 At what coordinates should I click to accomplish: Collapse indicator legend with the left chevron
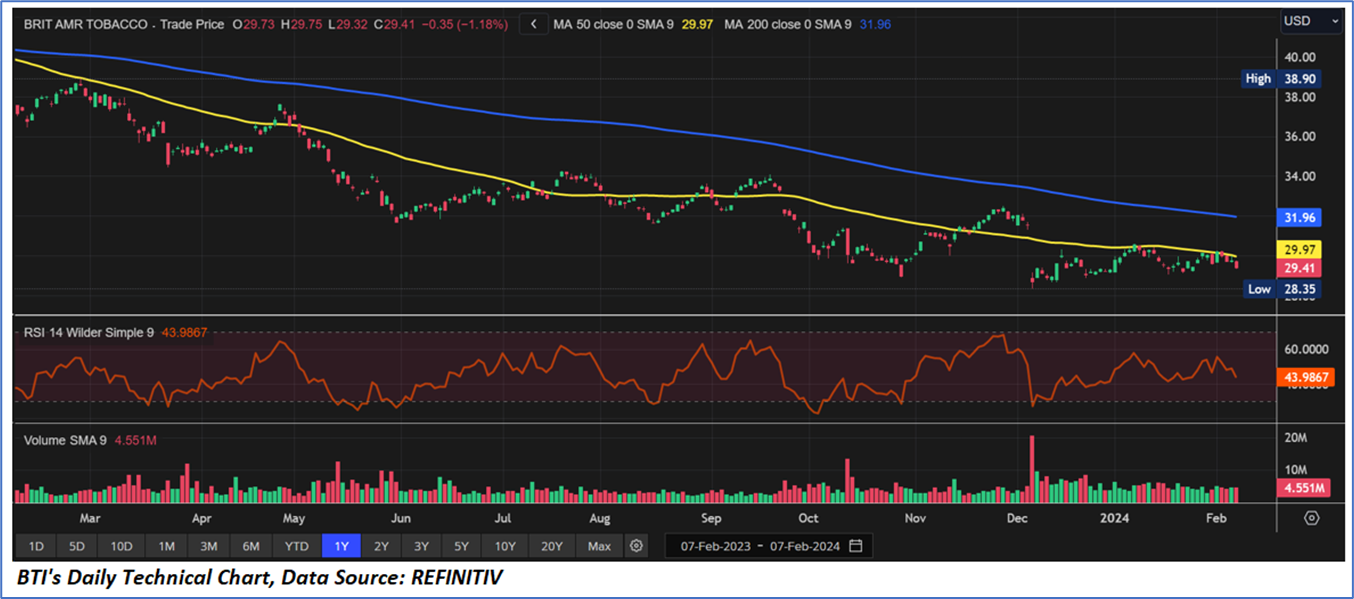coord(535,23)
